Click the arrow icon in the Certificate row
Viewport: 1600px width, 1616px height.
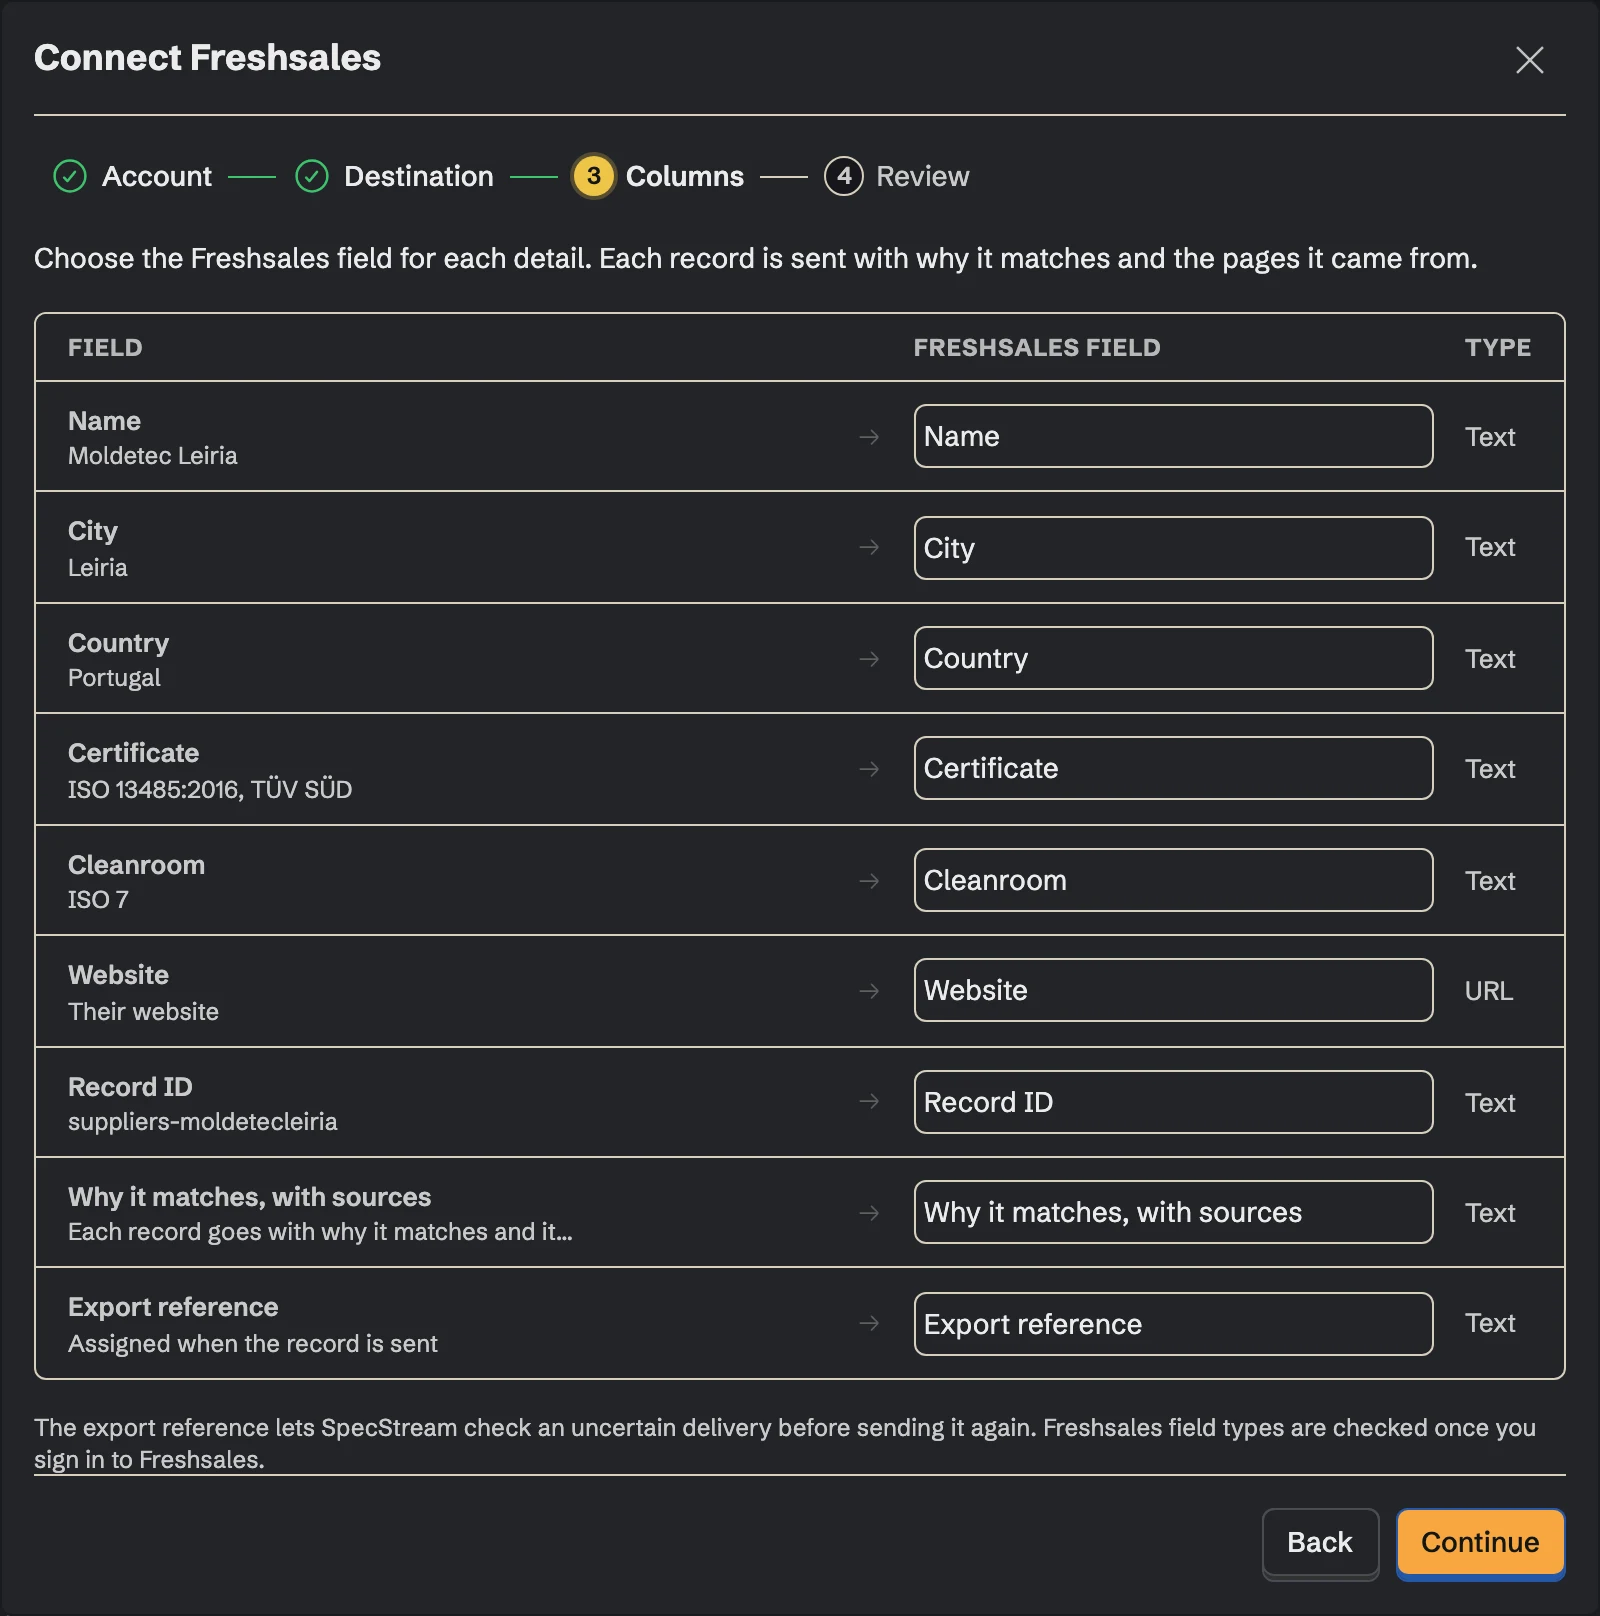point(869,769)
